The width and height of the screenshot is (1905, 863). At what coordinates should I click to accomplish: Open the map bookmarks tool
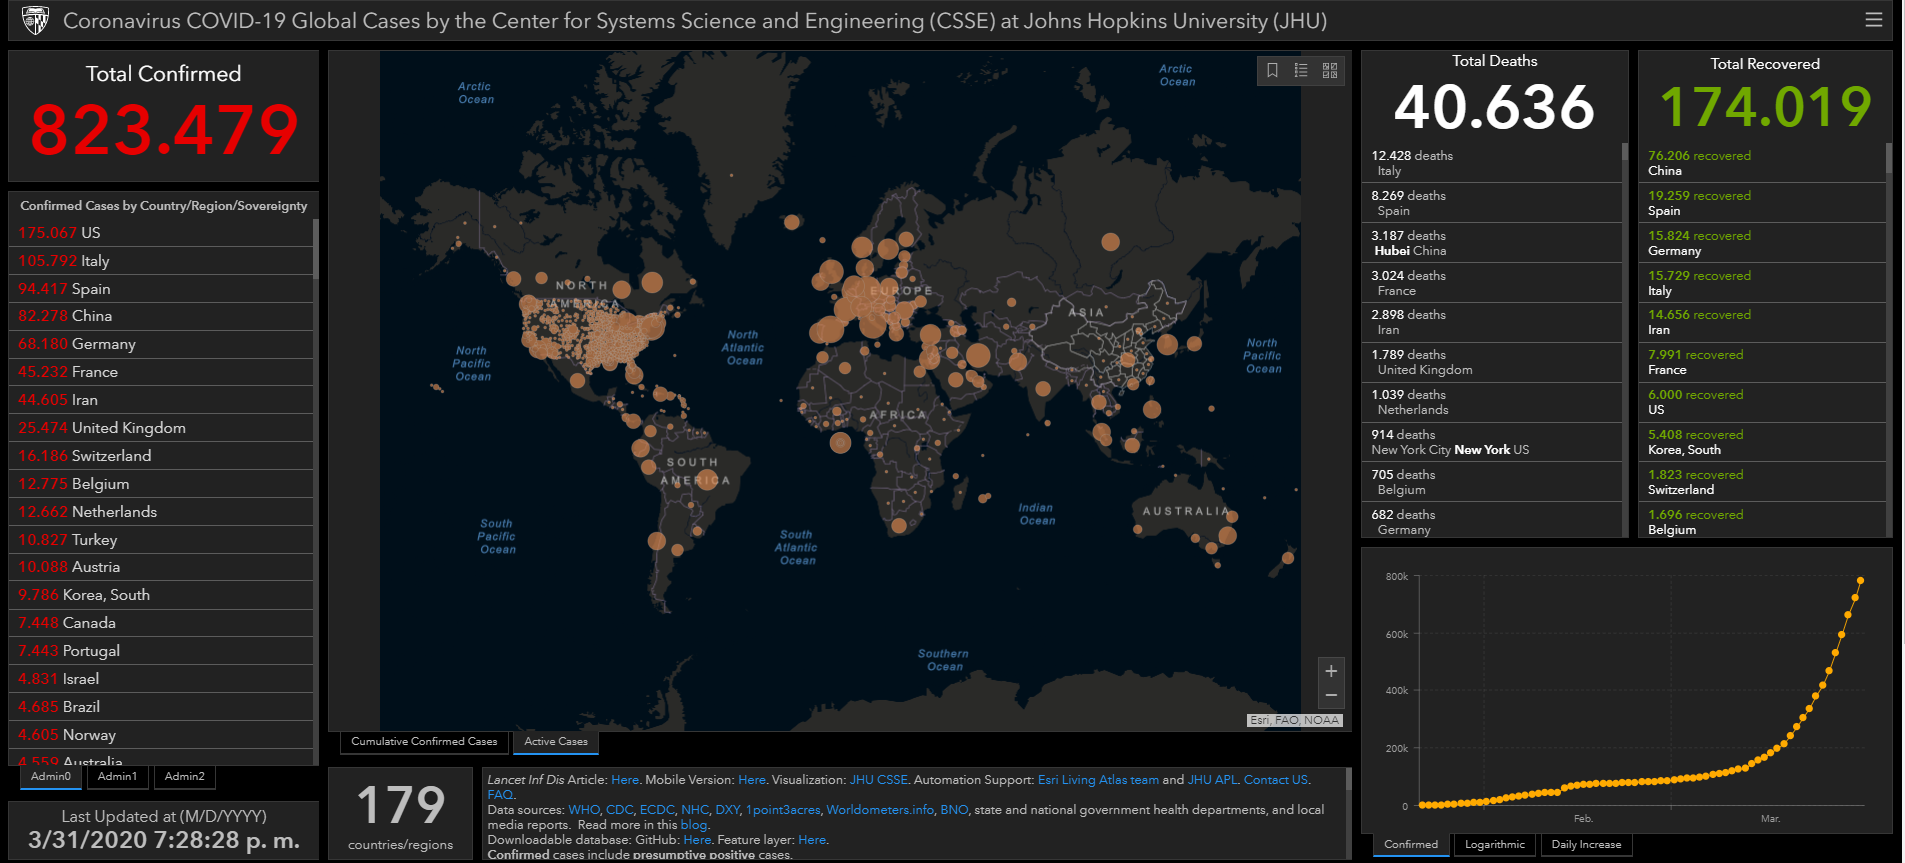1272,70
